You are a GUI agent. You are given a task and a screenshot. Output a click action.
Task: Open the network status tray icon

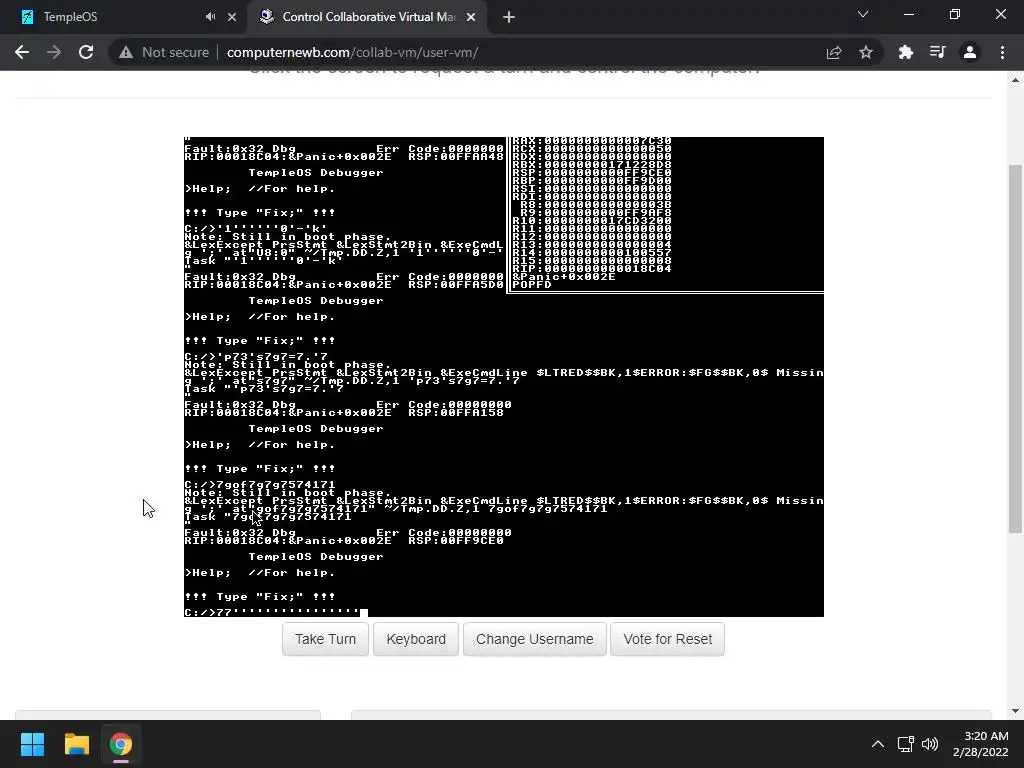(906, 744)
